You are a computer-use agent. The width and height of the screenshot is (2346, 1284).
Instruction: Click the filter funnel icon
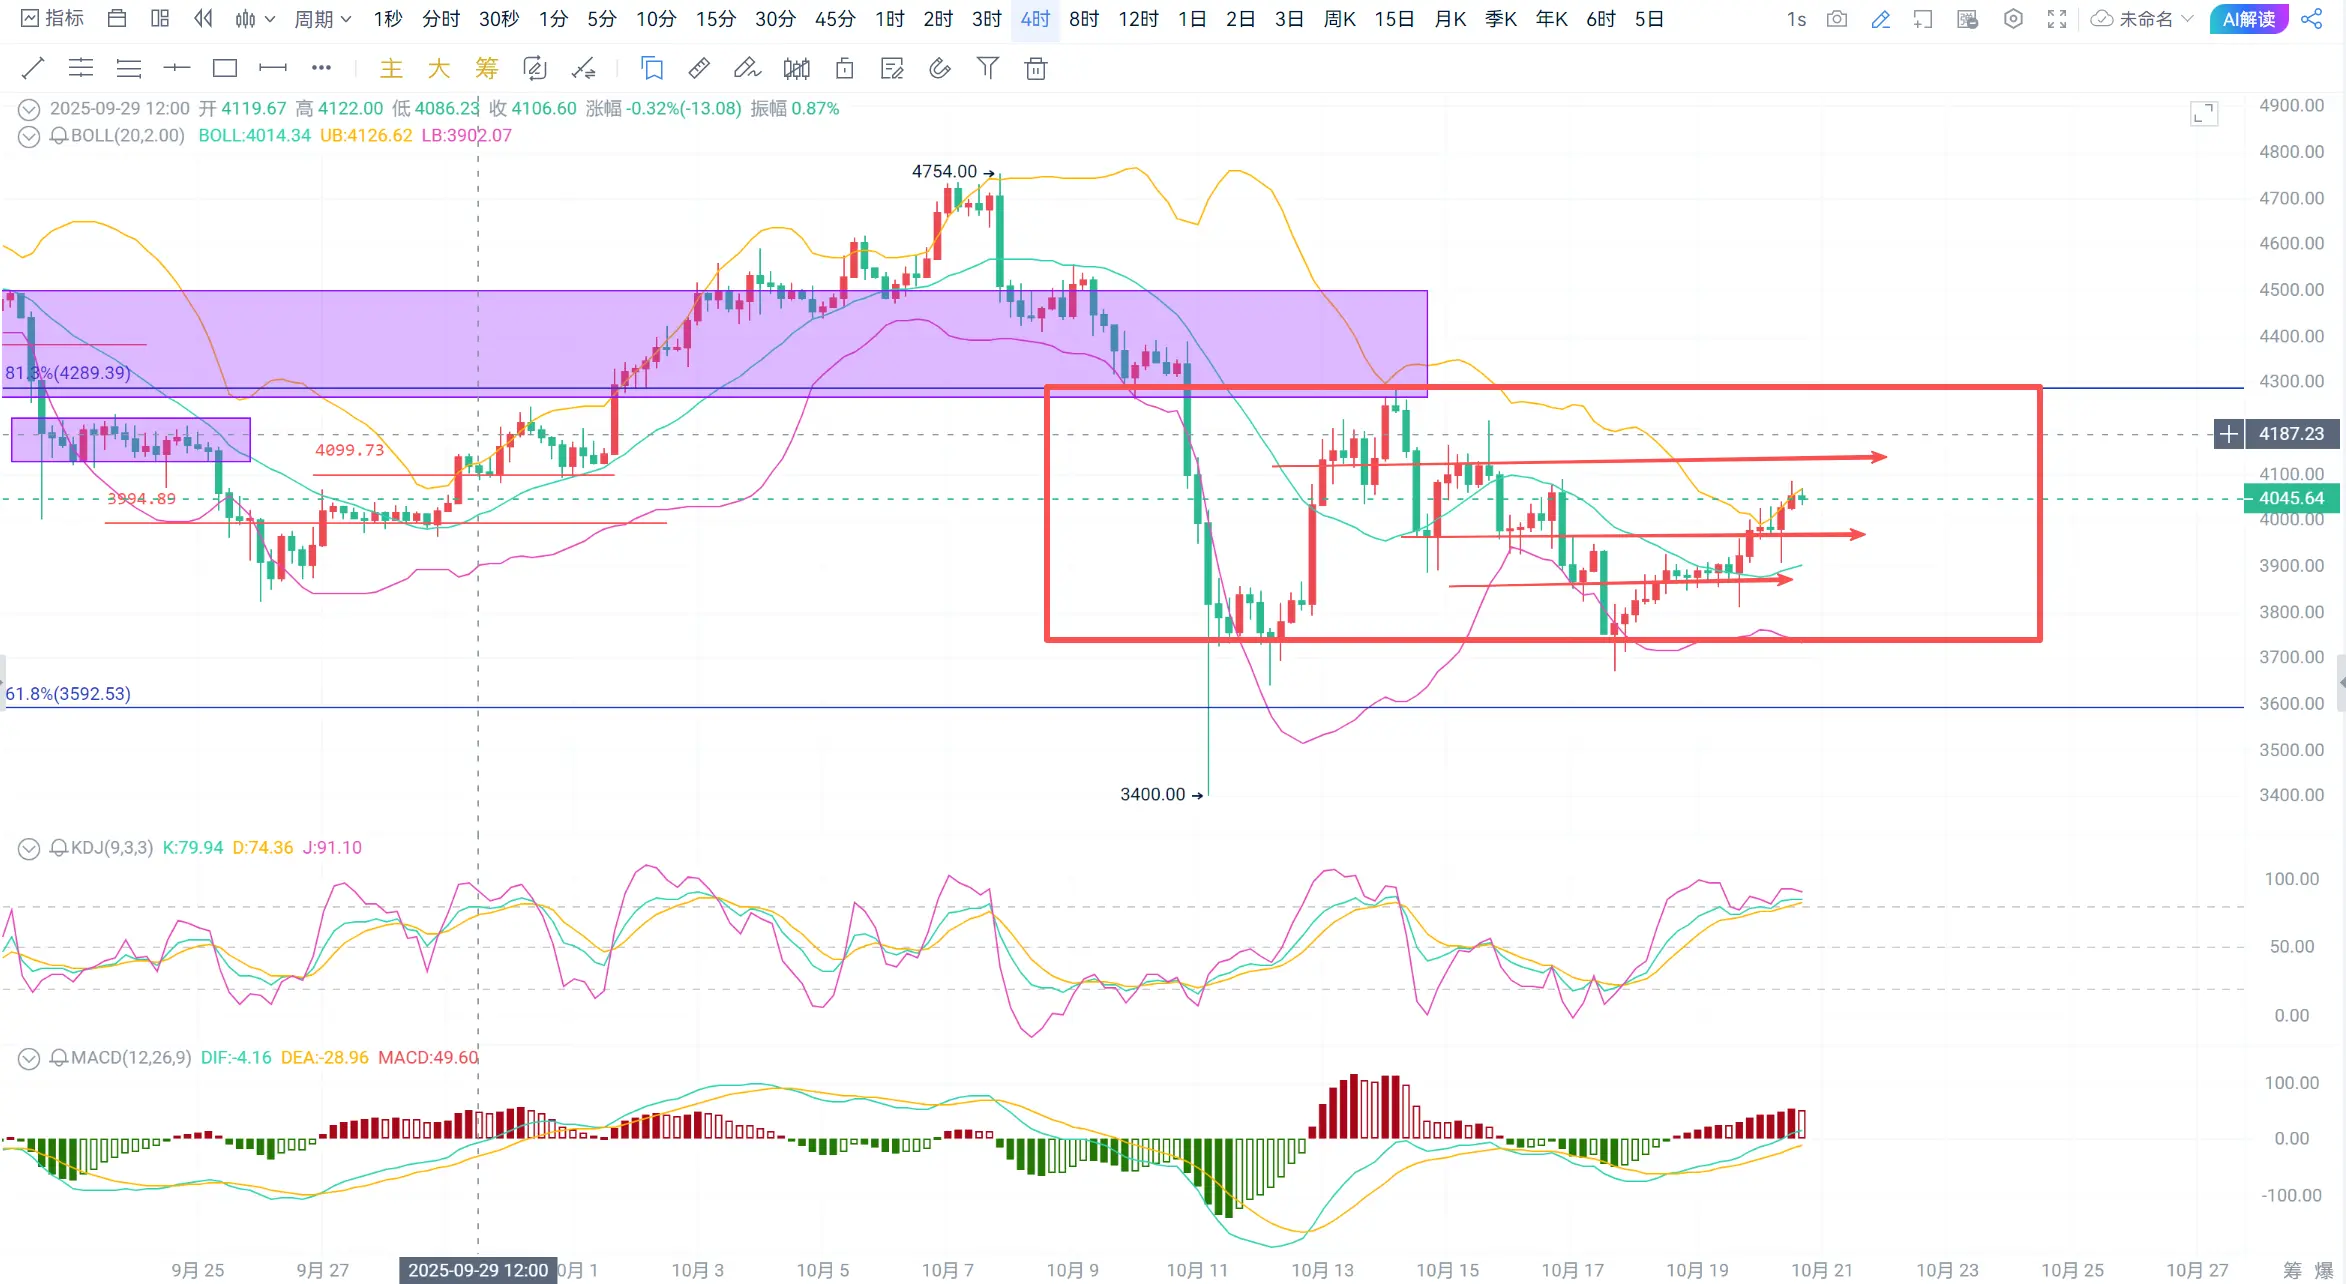988,68
